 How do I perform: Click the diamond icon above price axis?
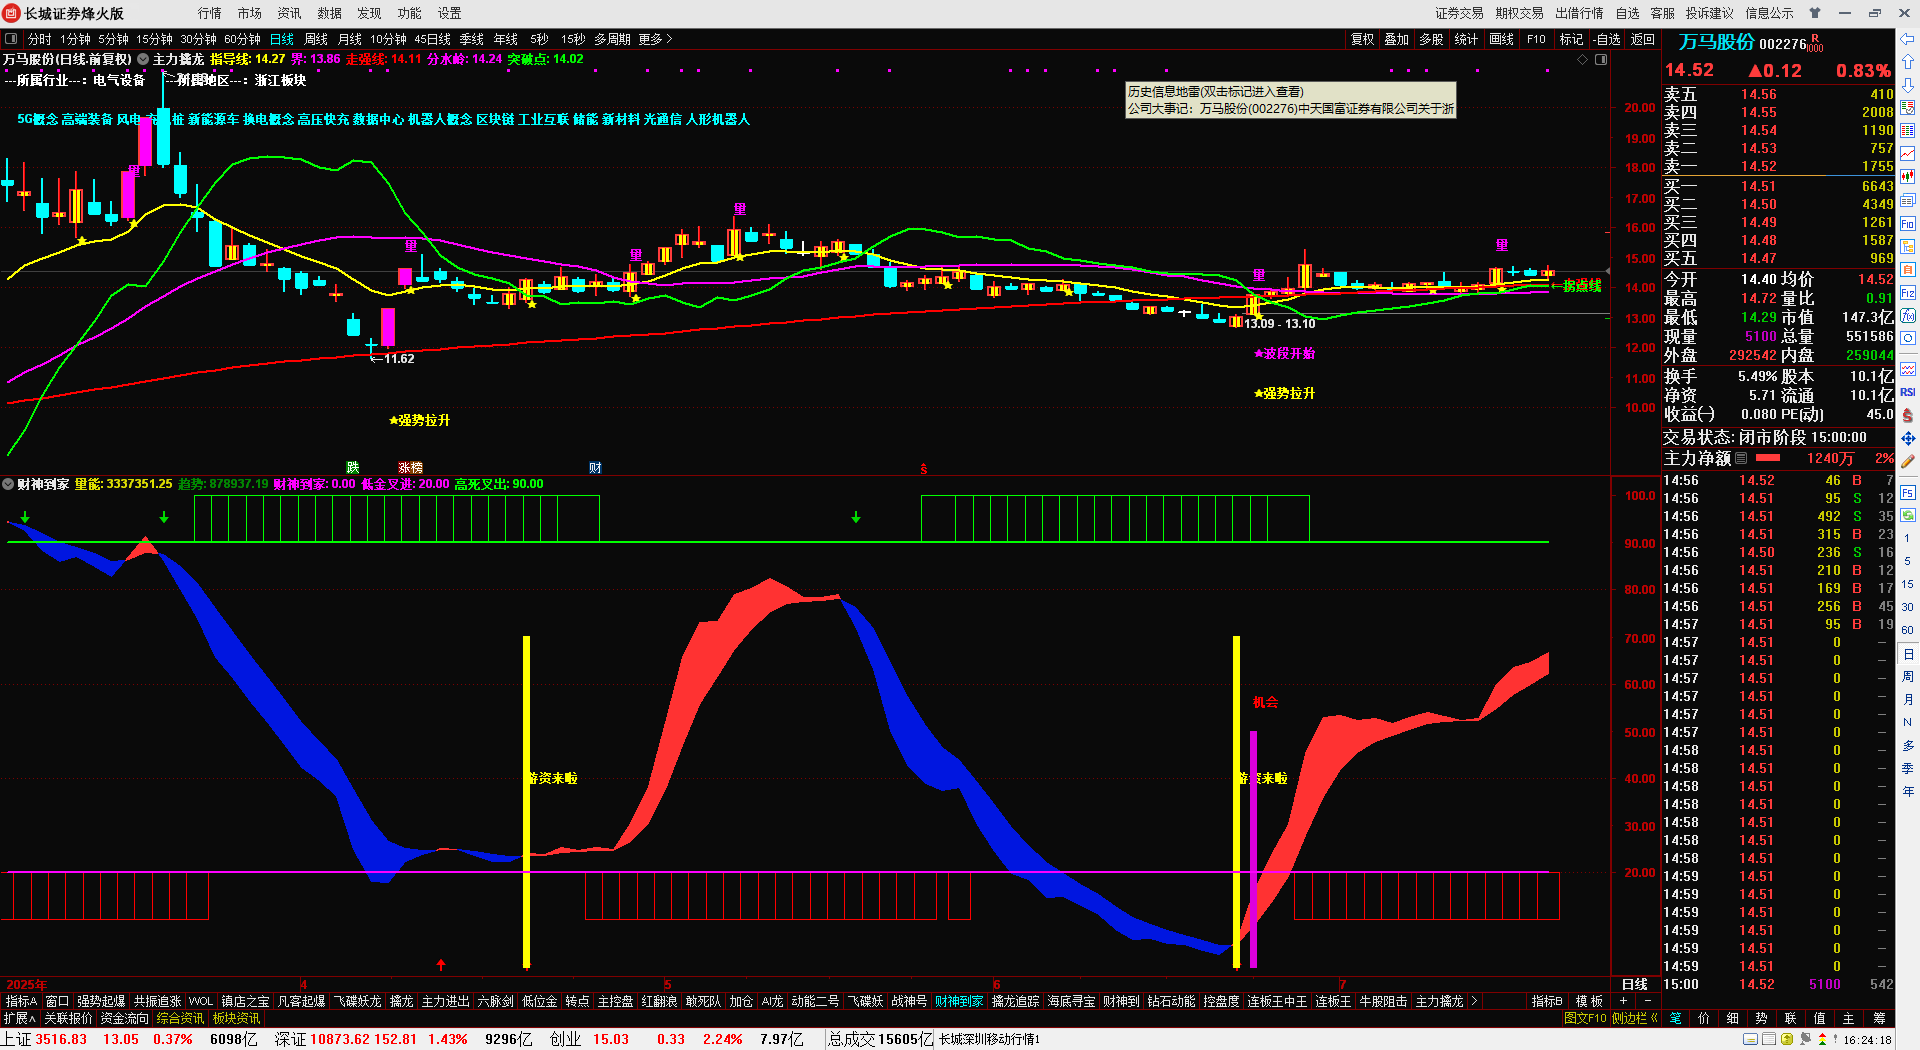pos(1583,60)
